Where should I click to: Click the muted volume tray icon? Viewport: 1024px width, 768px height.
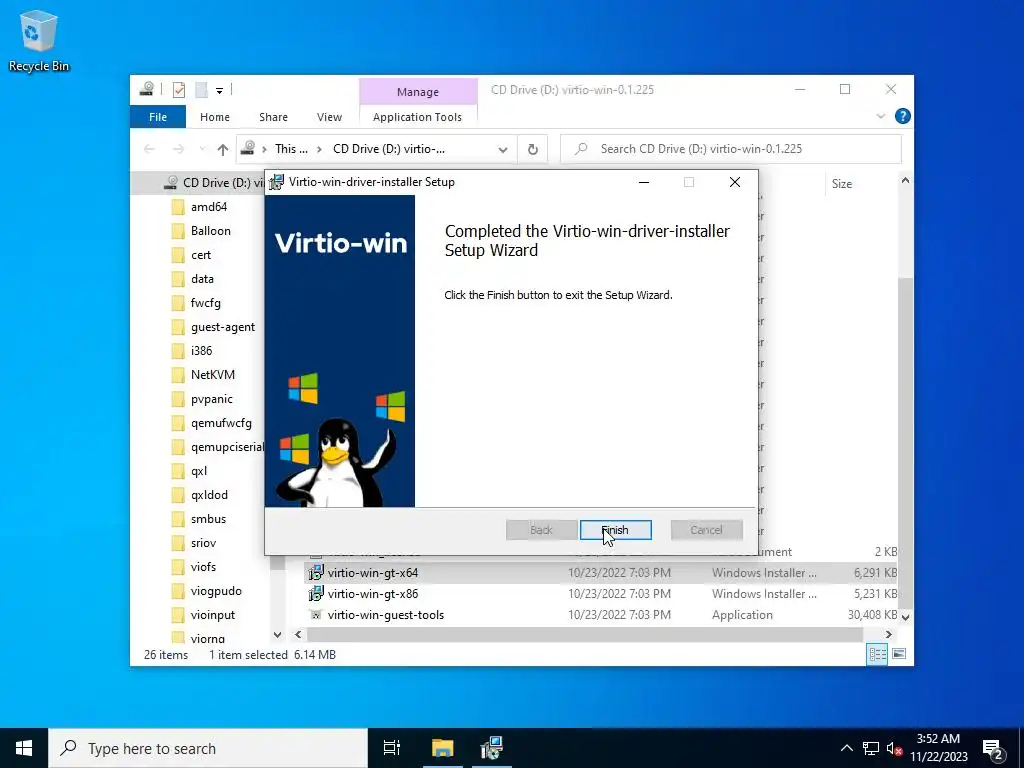(x=894, y=748)
